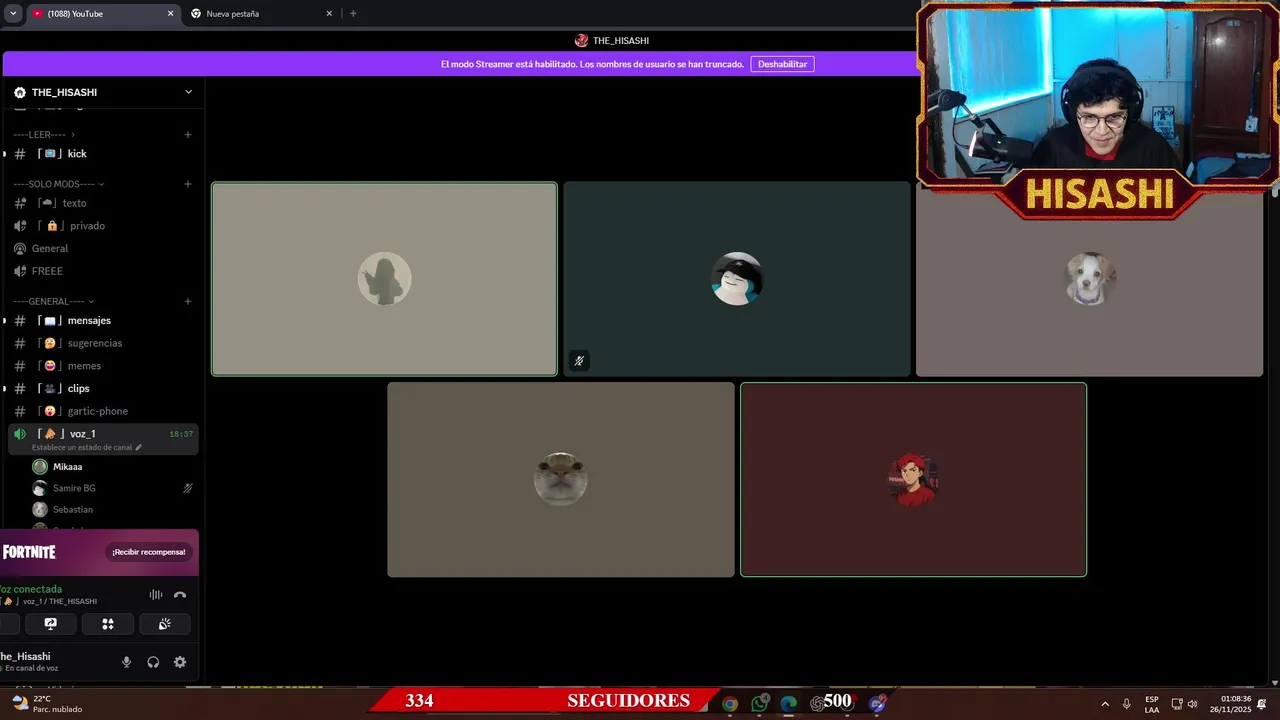The height and width of the screenshot is (720, 1280).
Task: Open the WhatsApp taskbar icon
Action: (759, 703)
